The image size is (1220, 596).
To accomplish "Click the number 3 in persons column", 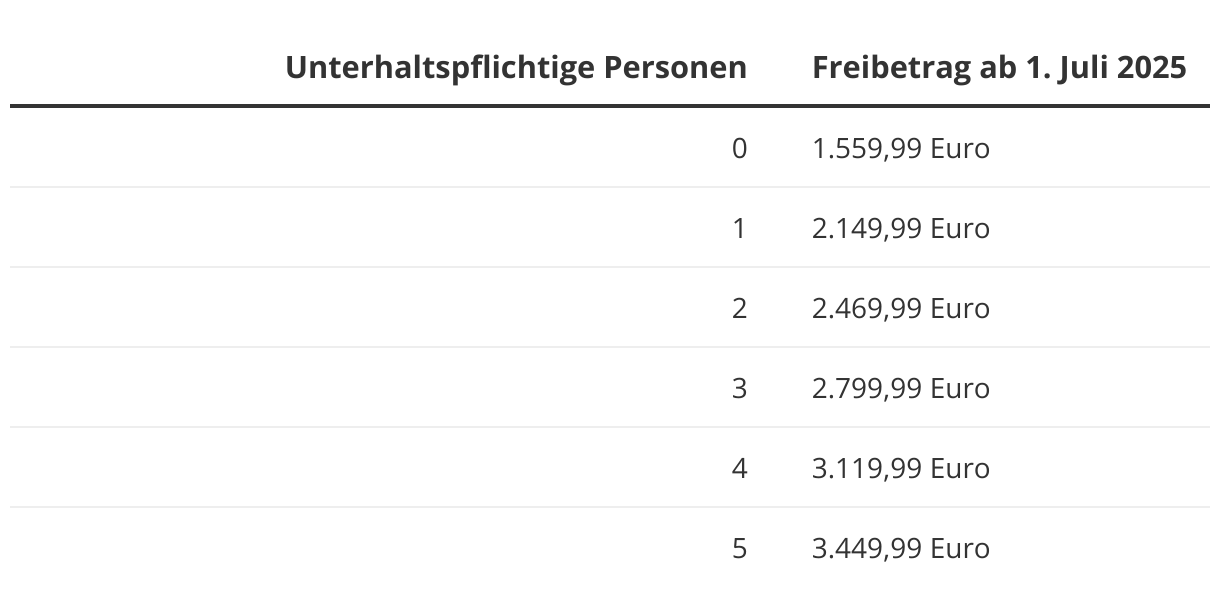I will click(x=739, y=389).
